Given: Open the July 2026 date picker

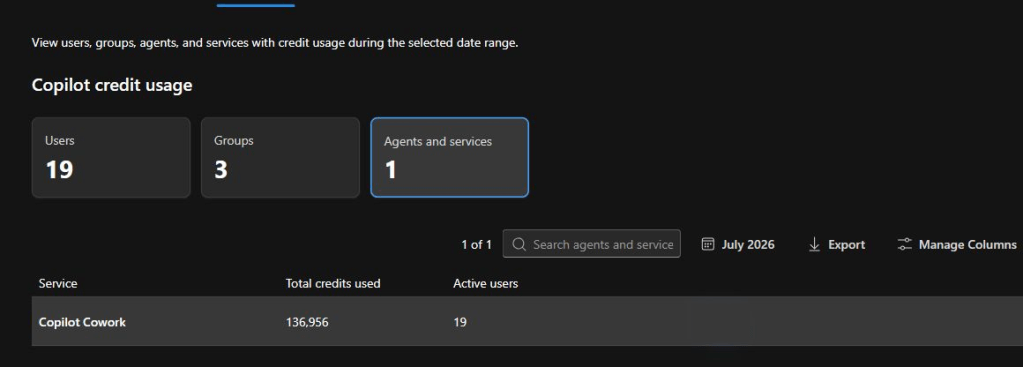Looking at the screenshot, I should tap(738, 244).
